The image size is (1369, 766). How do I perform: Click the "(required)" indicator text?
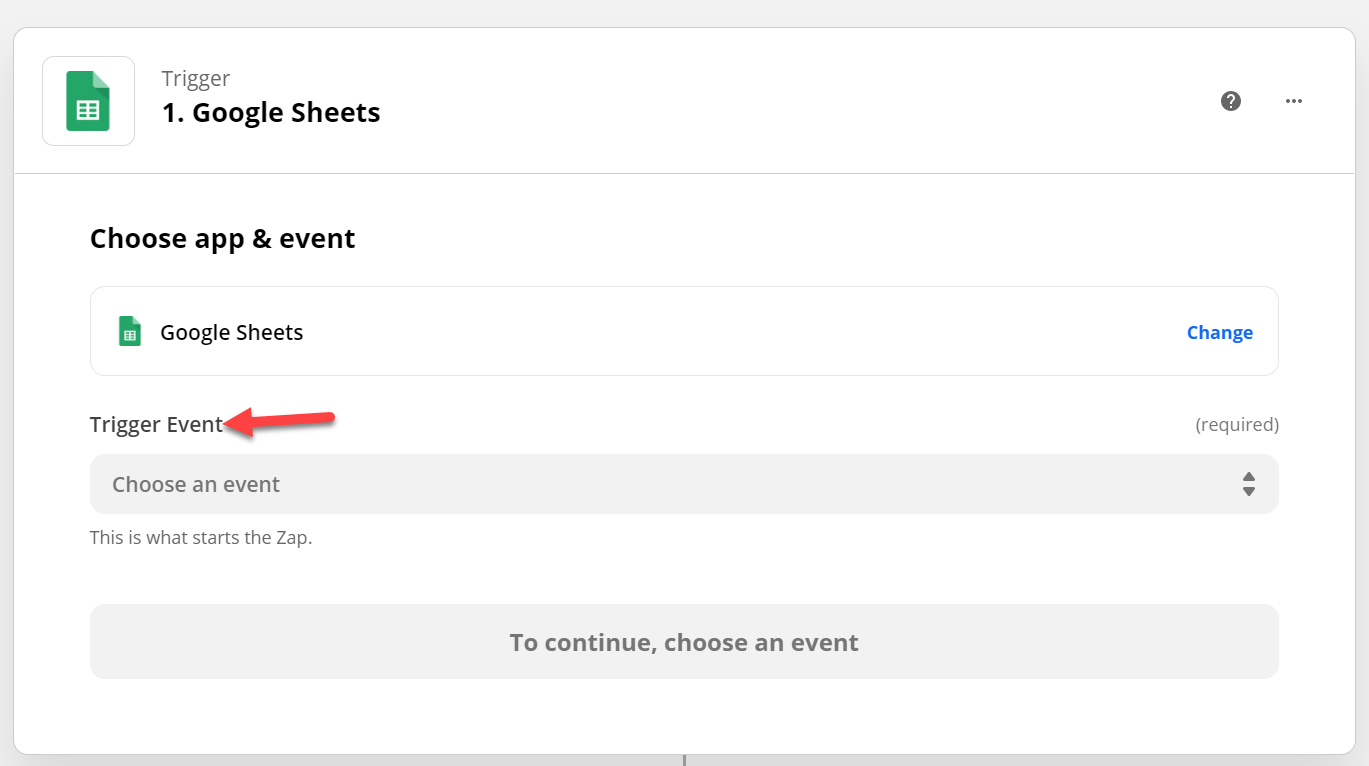pos(1237,424)
